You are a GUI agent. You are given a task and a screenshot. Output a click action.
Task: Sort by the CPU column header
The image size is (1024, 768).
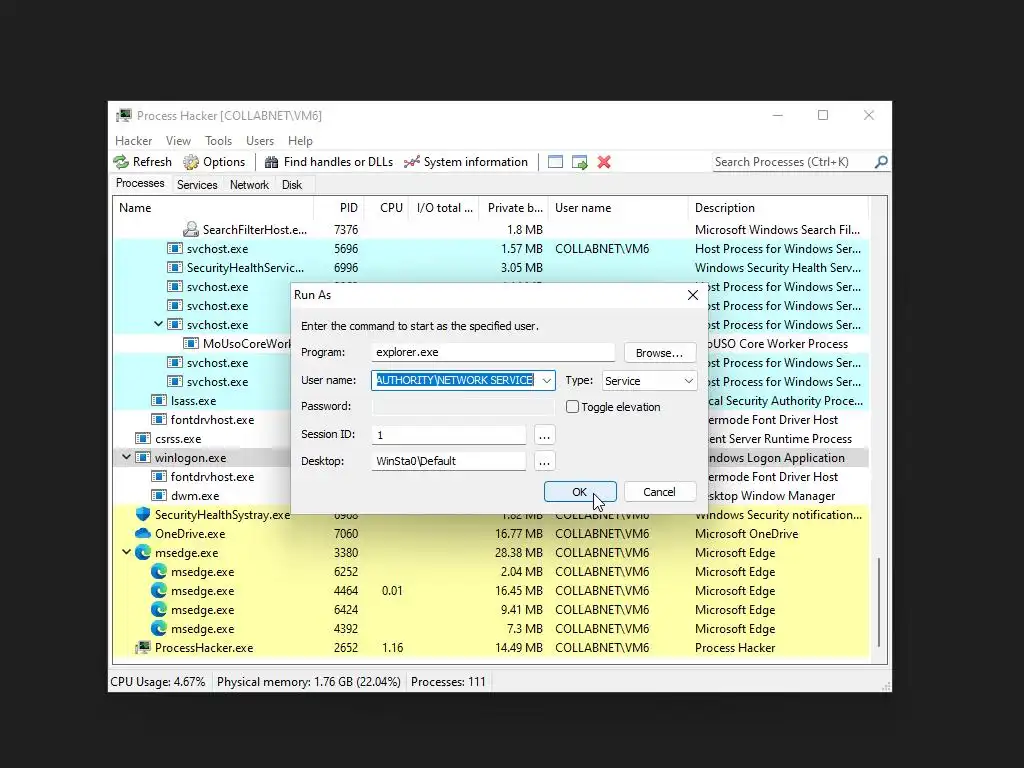pos(387,208)
